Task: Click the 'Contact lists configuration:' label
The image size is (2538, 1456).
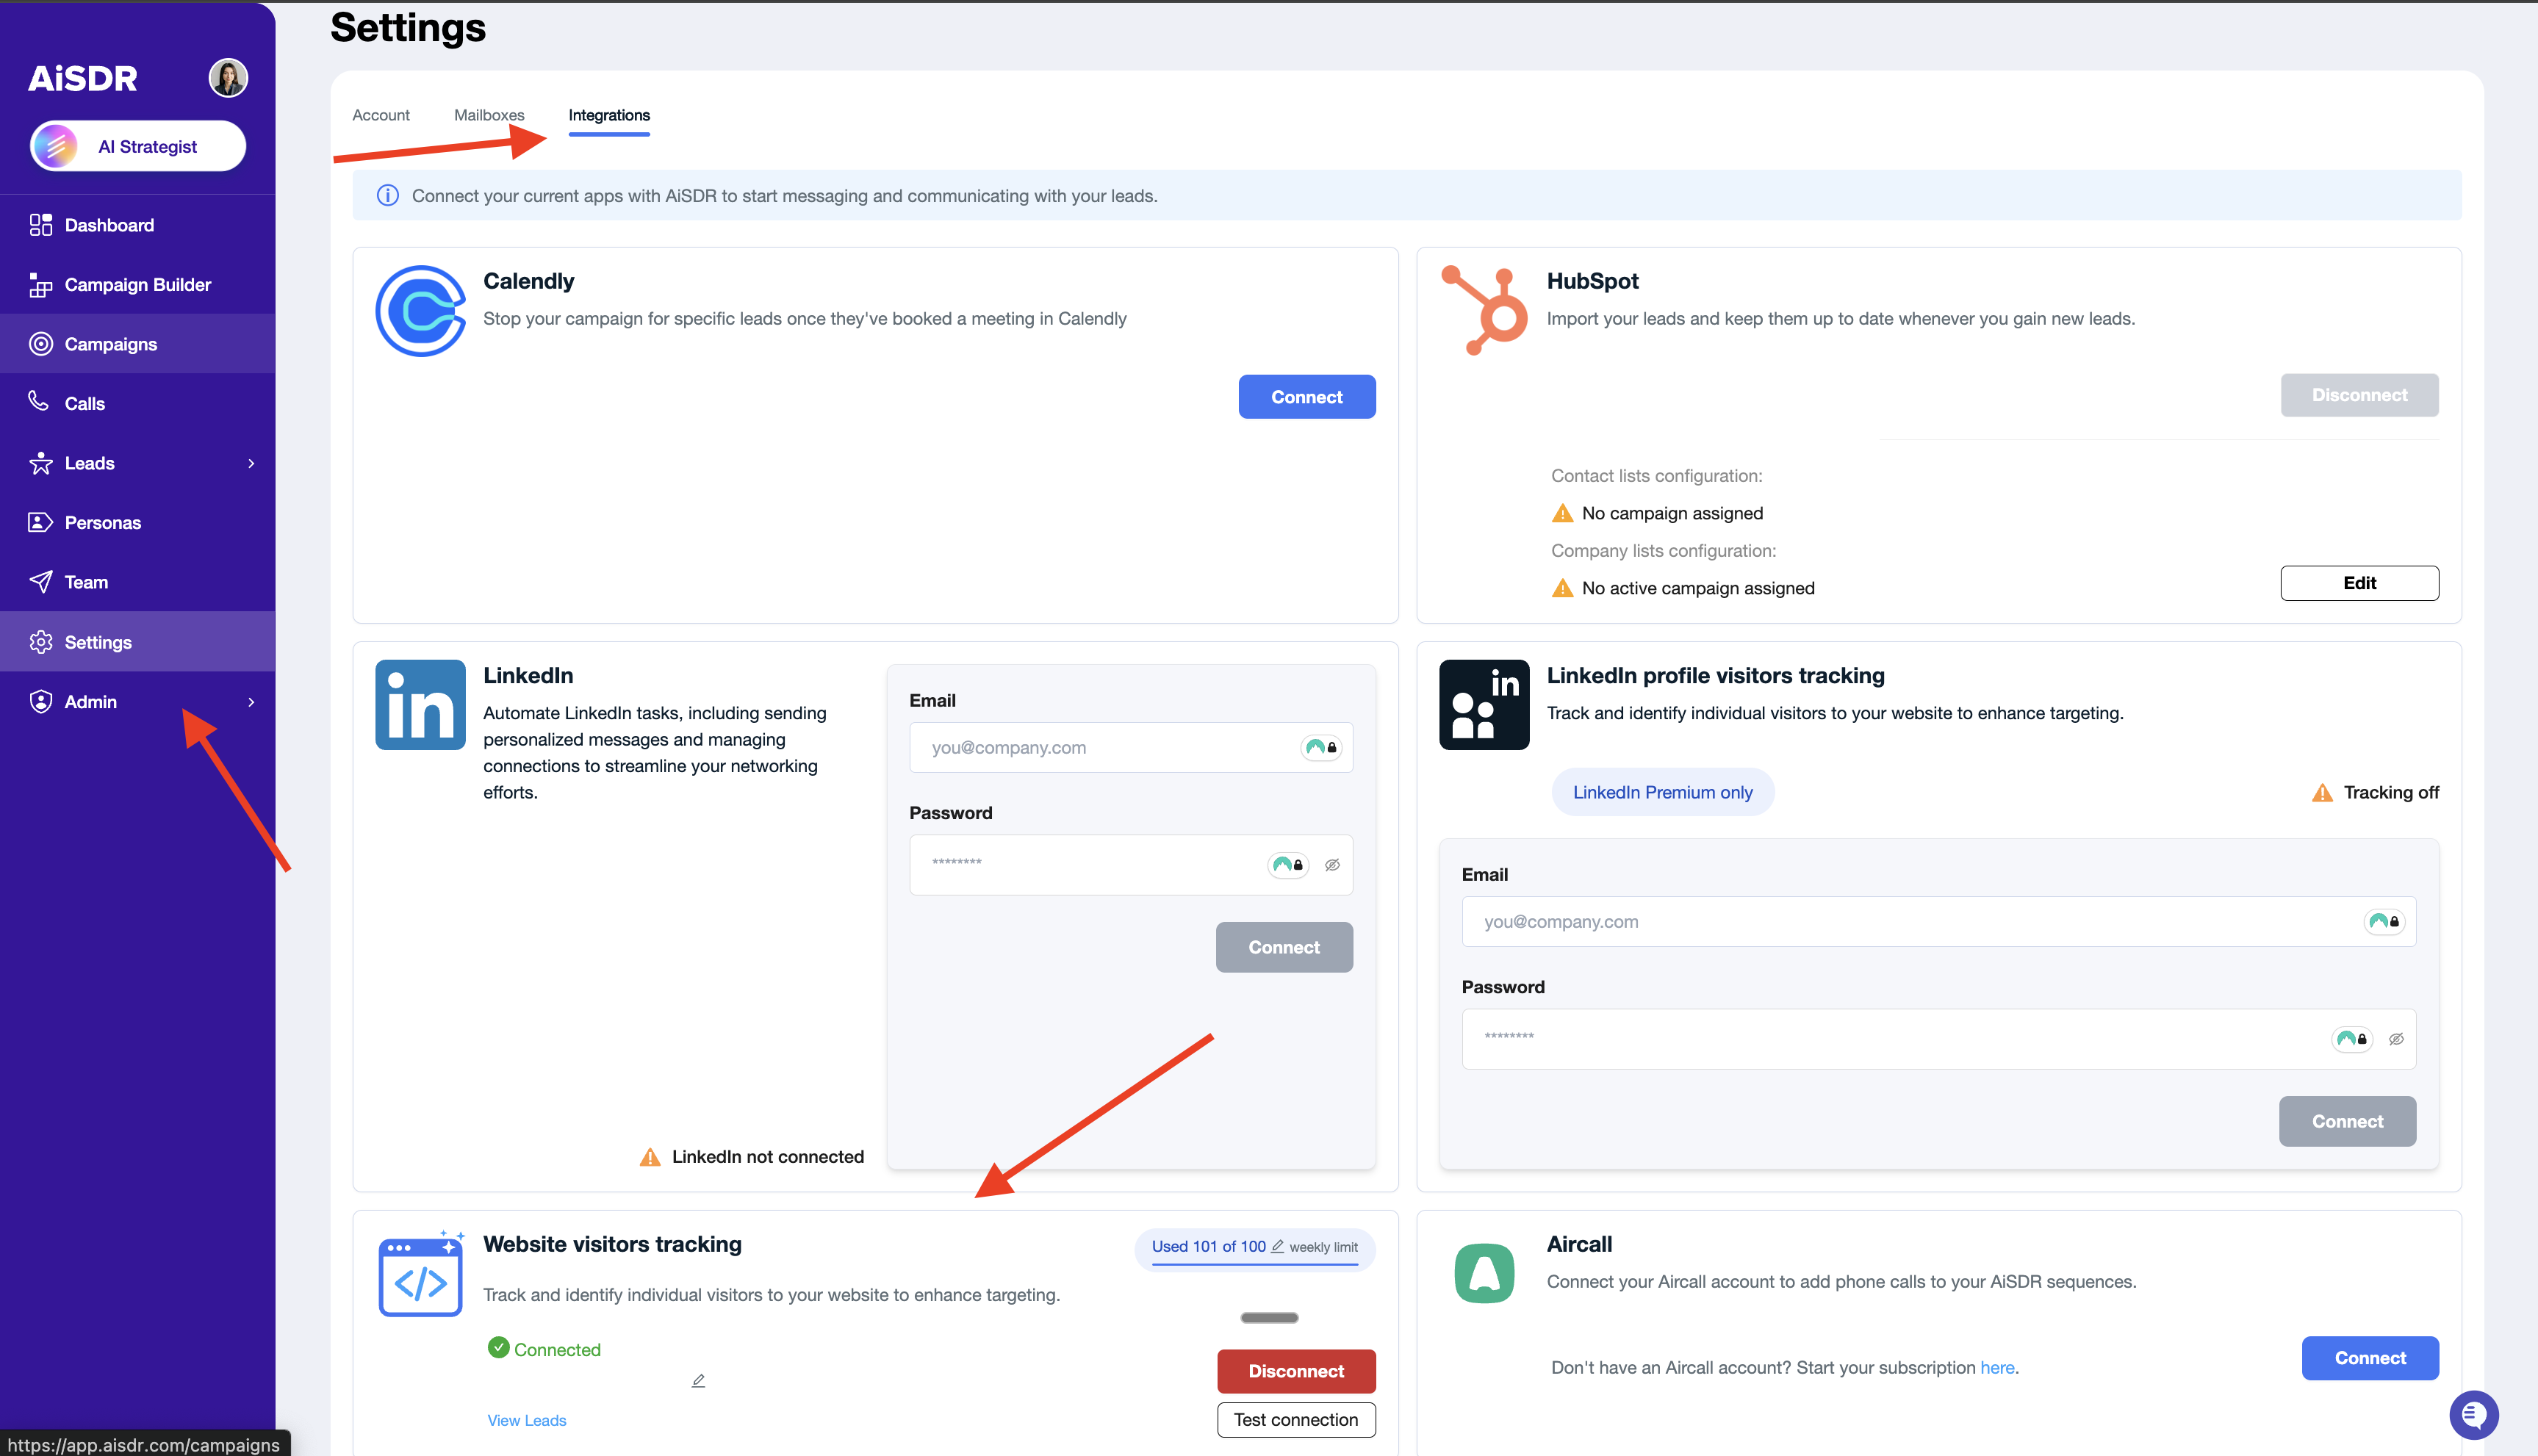Action: [x=1656, y=476]
